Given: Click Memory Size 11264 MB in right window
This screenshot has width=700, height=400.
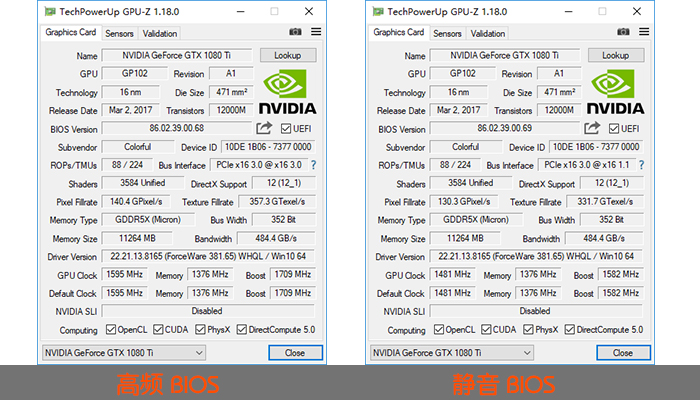Looking at the screenshot, I should (465, 238).
